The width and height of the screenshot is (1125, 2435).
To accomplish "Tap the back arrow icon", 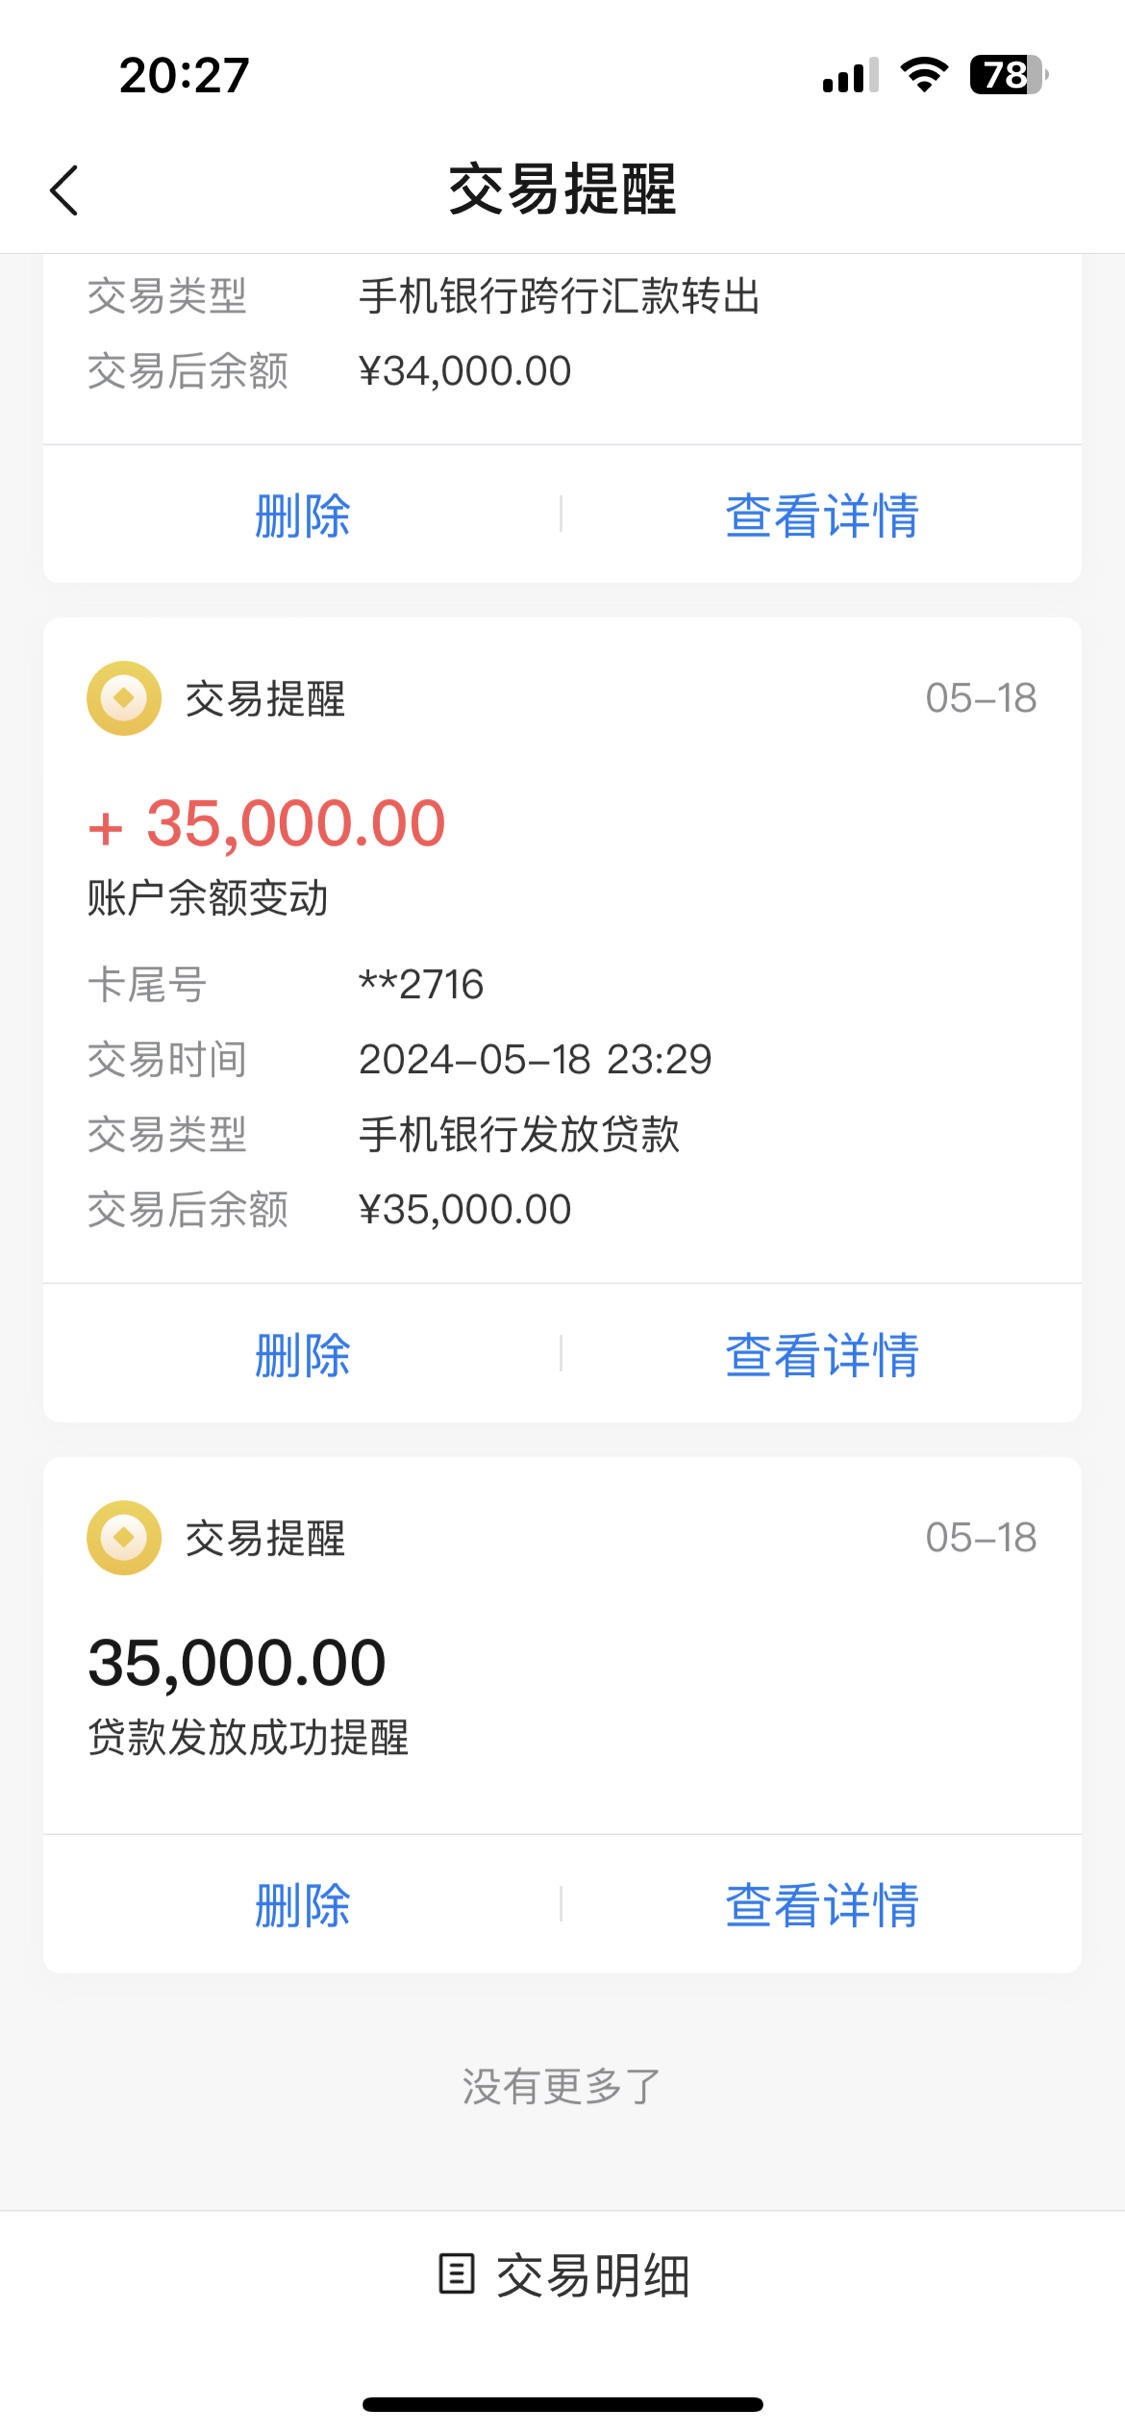I will [x=64, y=190].
